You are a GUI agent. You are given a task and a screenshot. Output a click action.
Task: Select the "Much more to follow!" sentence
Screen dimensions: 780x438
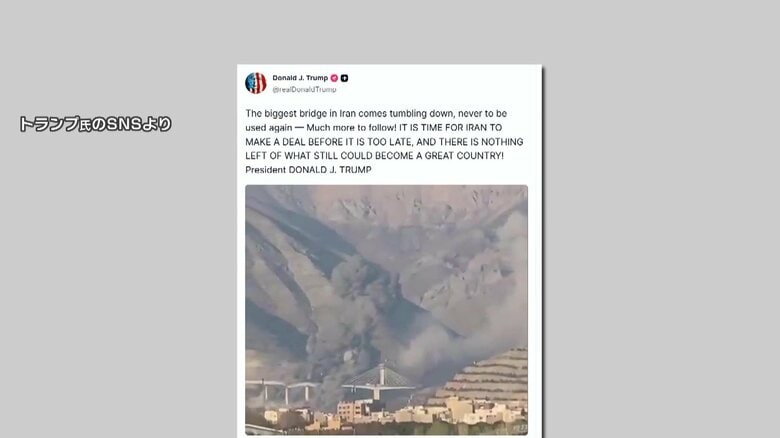(352, 128)
